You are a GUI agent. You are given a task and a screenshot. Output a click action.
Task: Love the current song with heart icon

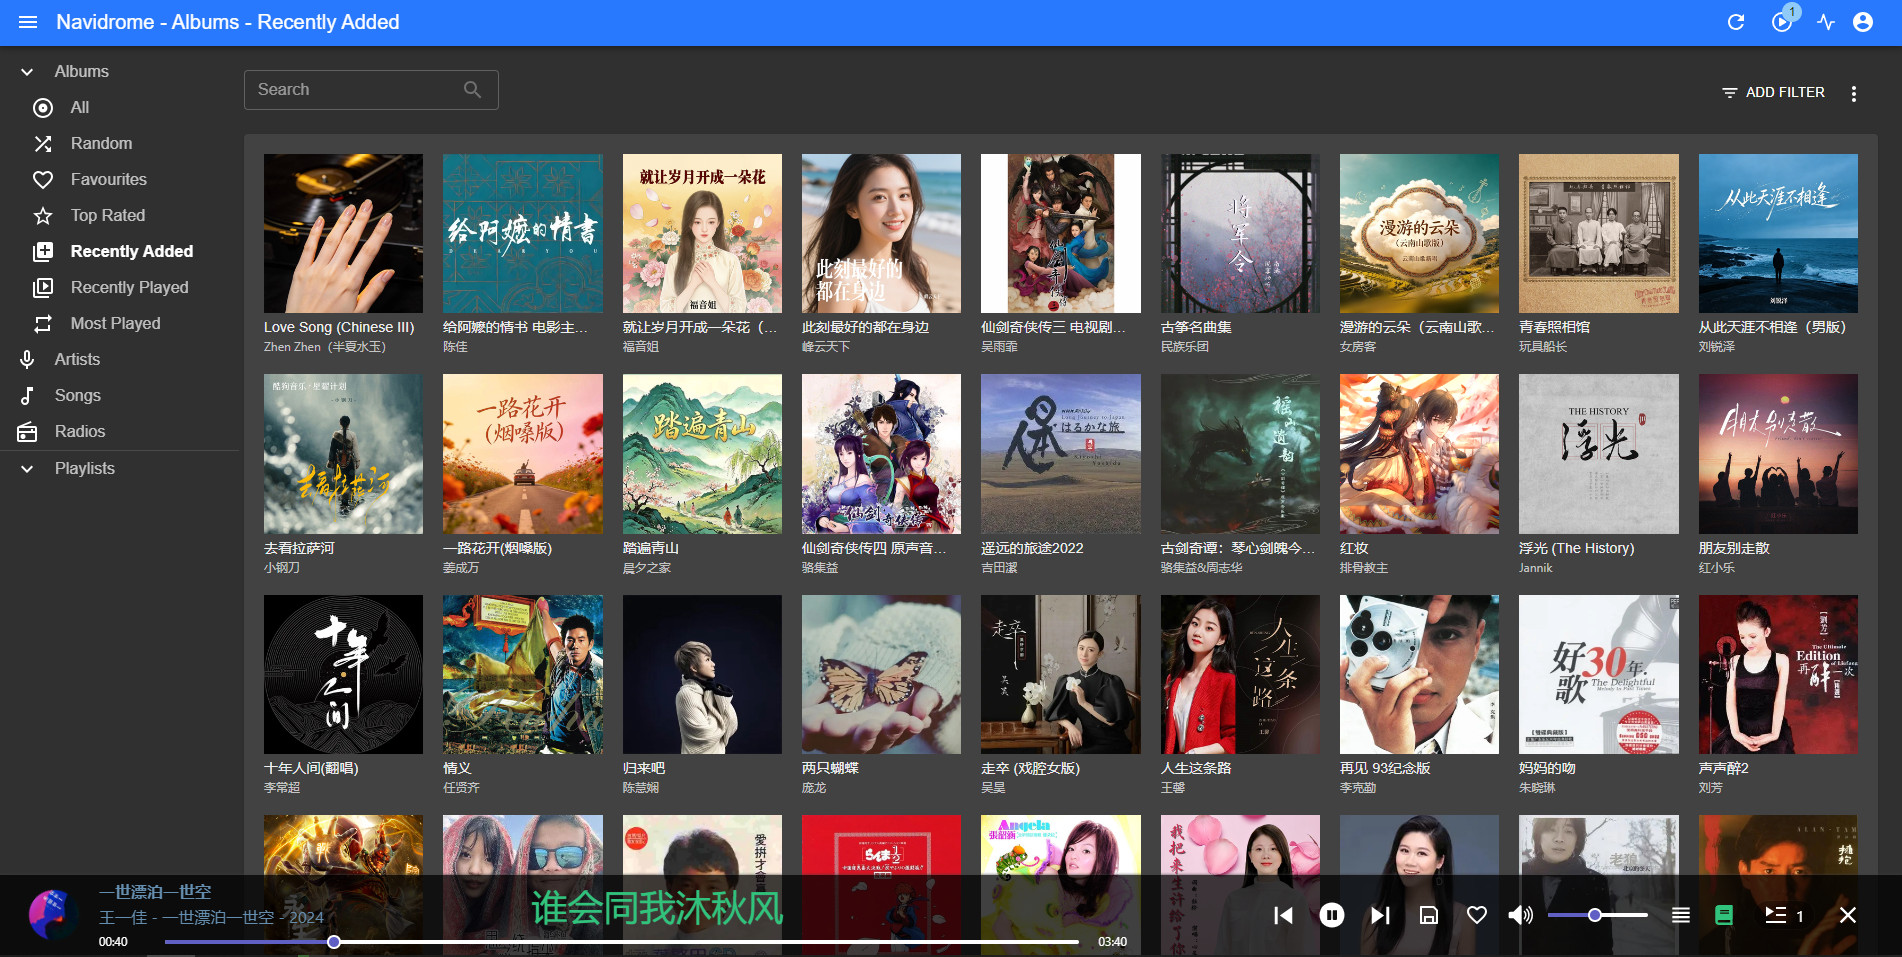(1477, 915)
